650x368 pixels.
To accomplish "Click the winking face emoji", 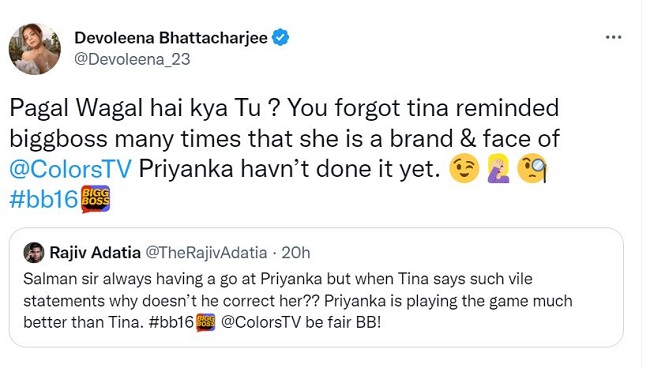I will pos(464,169).
